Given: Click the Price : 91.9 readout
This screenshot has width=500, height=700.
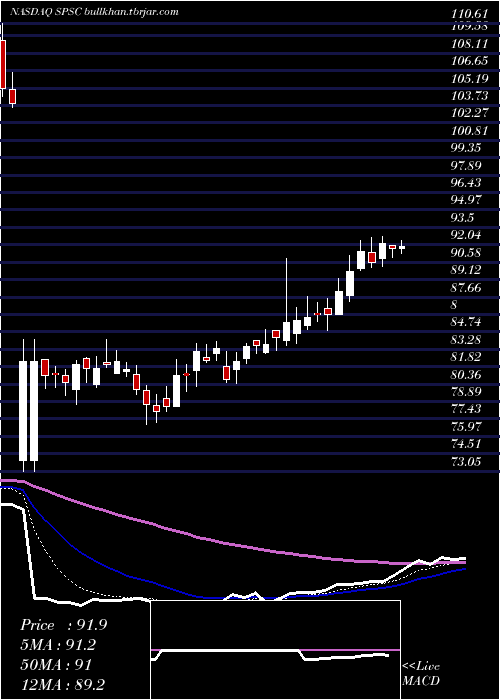Looking at the screenshot, I should tap(63, 625).
